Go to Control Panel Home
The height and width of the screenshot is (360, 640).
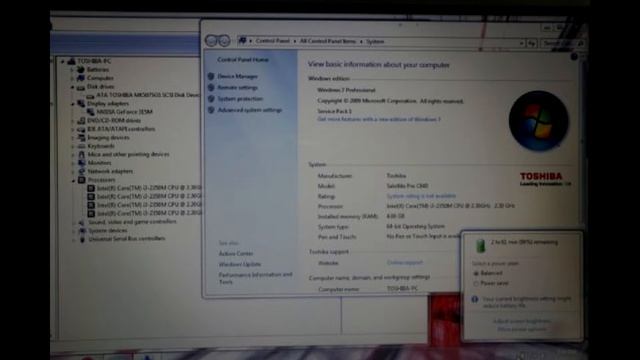pos(243,60)
